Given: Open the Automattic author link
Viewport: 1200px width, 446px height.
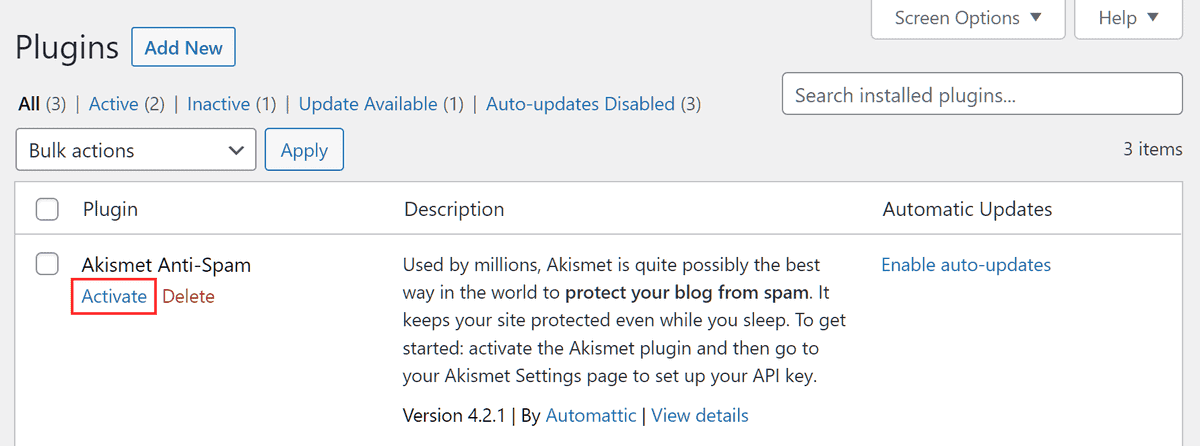Looking at the screenshot, I should [x=593, y=415].
